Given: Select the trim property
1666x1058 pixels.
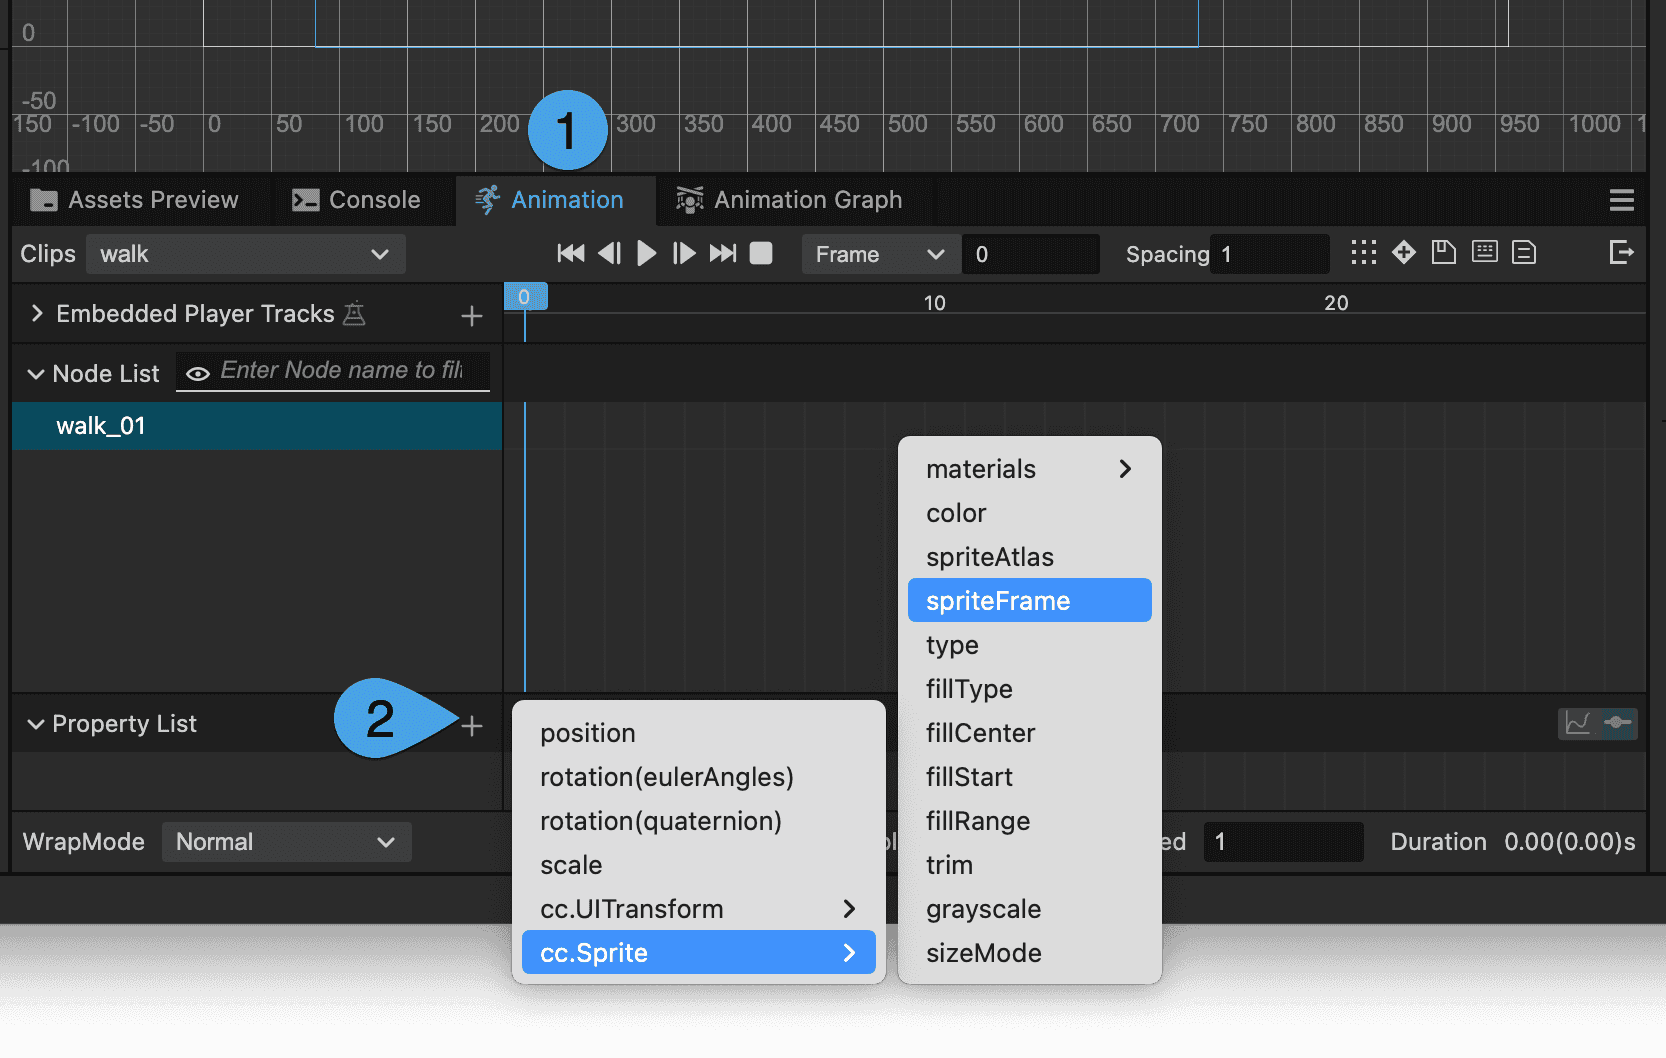Looking at the screenshot, I should 1030,865.
